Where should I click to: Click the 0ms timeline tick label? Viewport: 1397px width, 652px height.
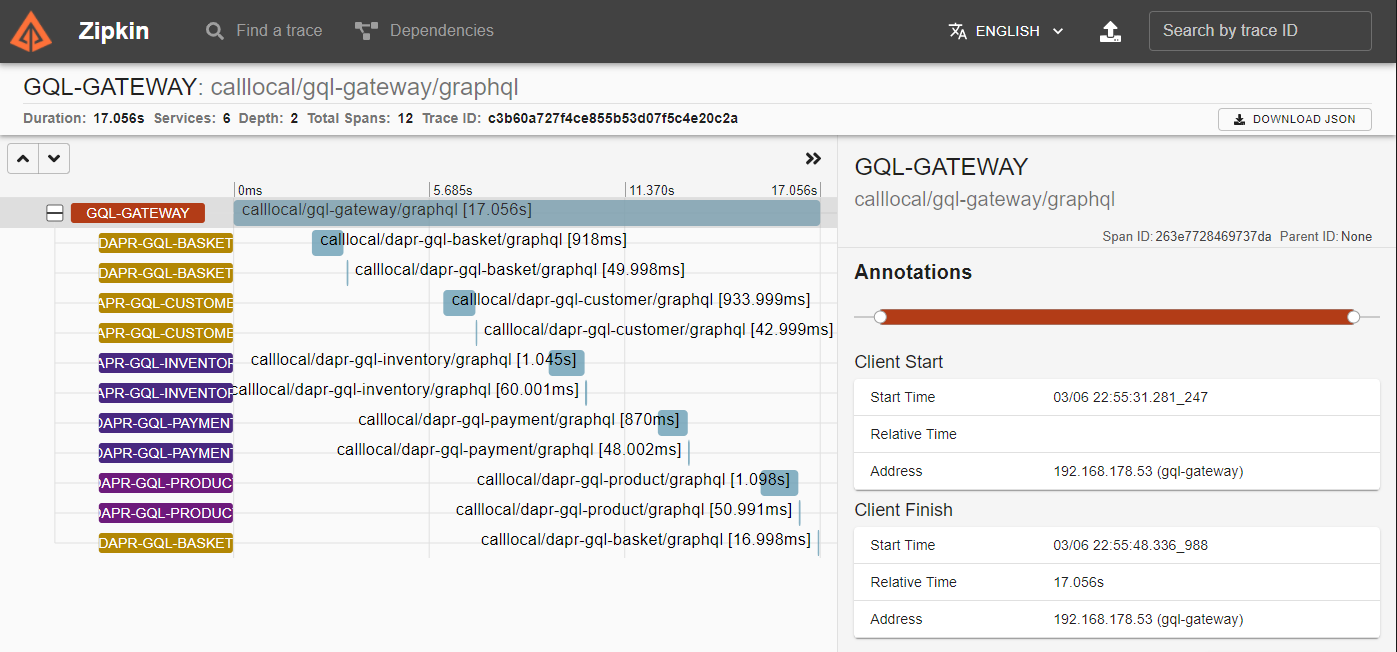(250, 190)
